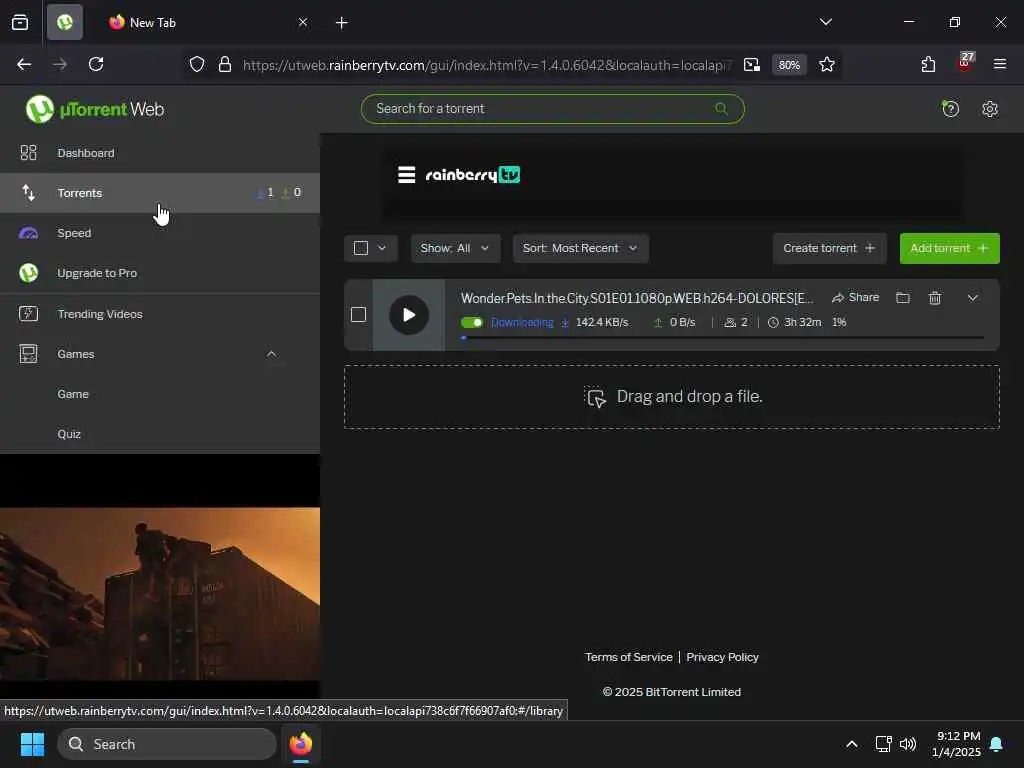
Task: Click the Drag and drop a file area
Action: click(671, 397)
